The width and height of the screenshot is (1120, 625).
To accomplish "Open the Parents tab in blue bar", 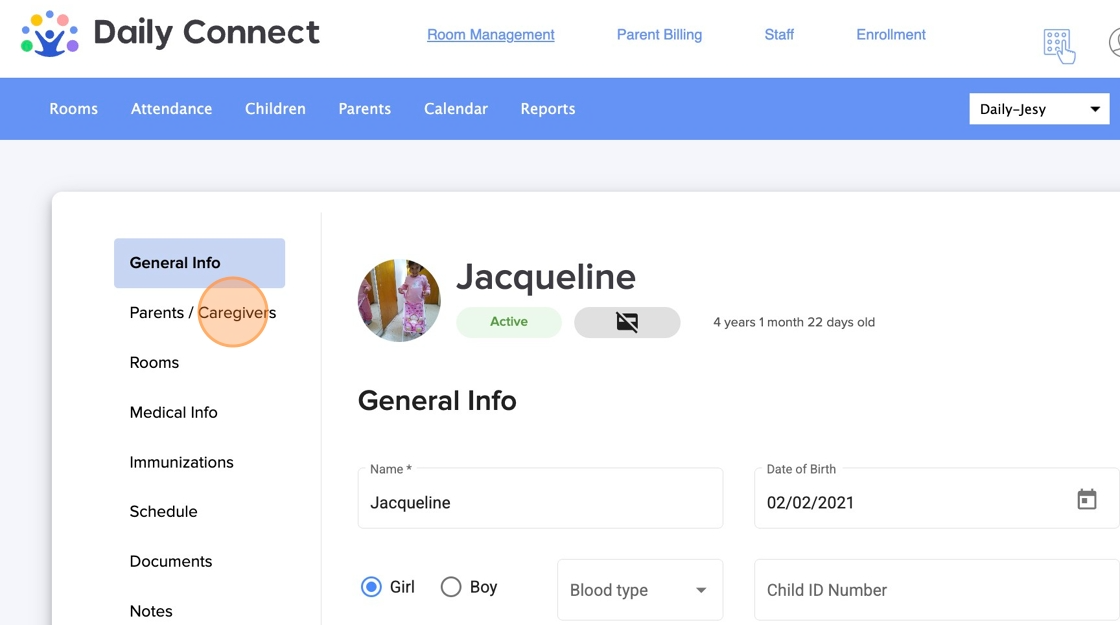I will 364,109.
